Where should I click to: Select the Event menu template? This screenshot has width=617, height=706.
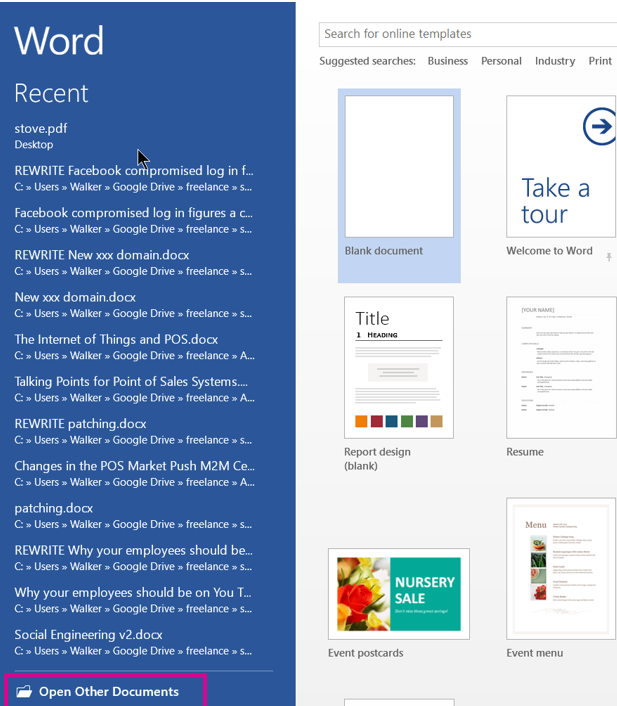[561, 569]
